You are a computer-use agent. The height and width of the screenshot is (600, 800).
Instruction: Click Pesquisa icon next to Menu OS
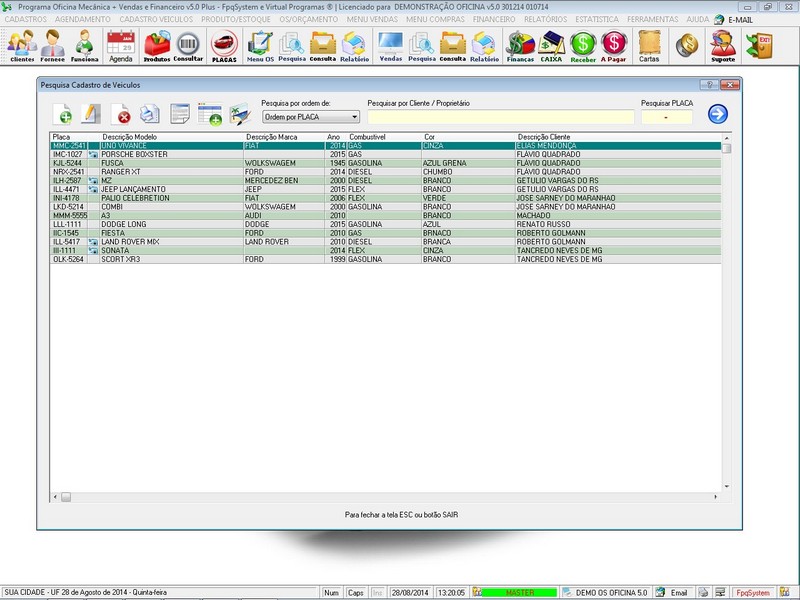[x=292, y=46]
